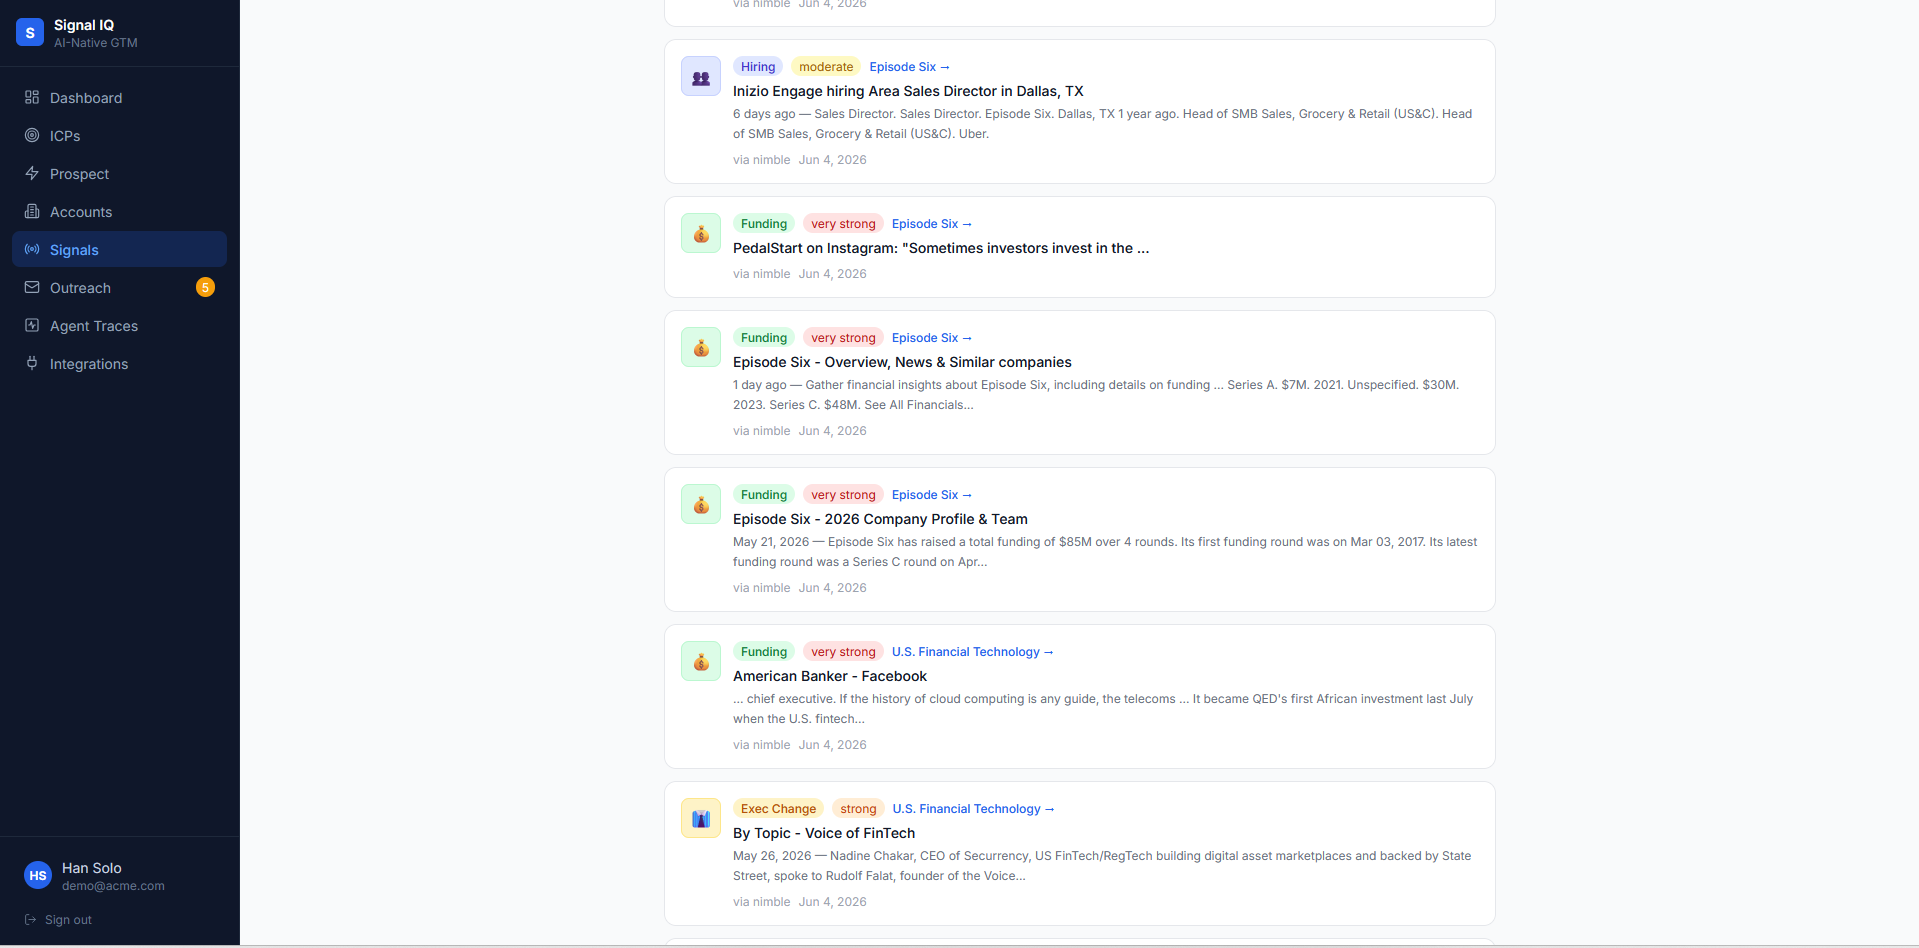Open the Dashboard page

(120, 97)
